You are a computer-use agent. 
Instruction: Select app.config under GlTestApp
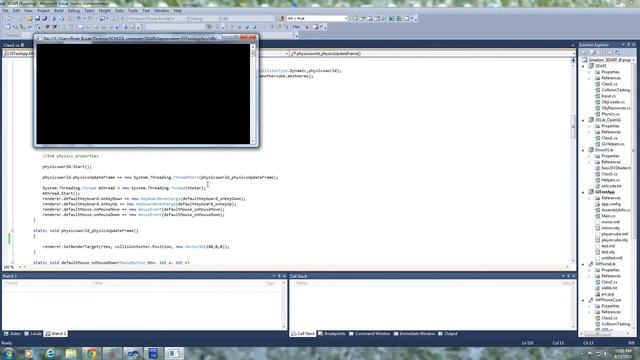point(611,204)
